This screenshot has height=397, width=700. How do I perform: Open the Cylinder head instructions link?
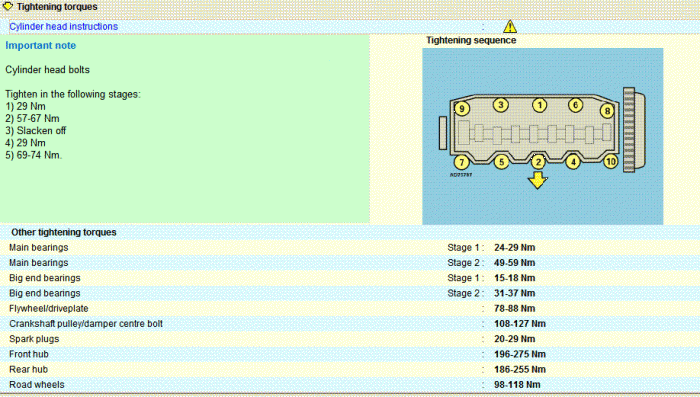pyautogui.click(x=63, y=26)
